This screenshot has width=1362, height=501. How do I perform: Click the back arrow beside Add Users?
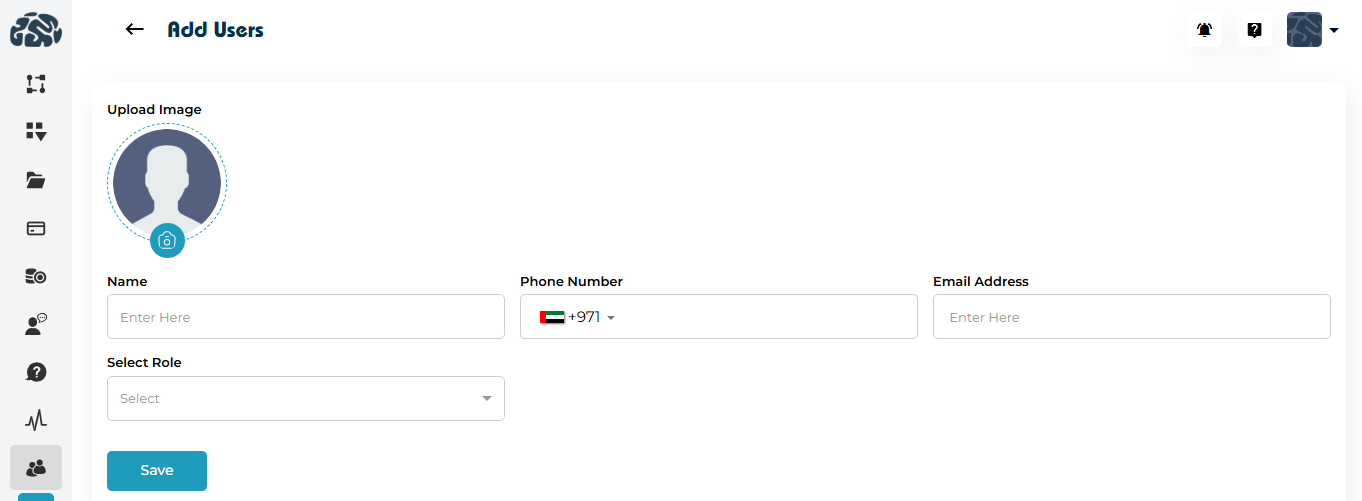point(135,30)
